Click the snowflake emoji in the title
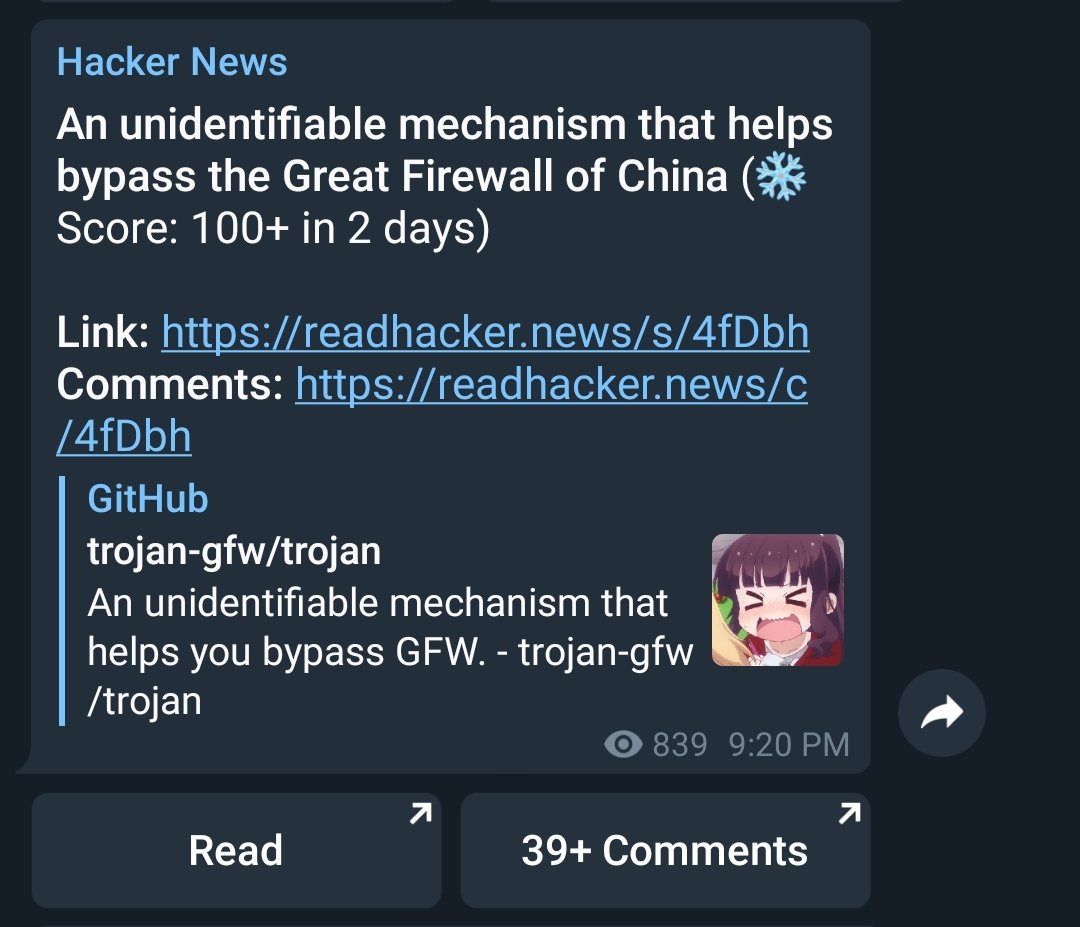 click(780, 176)
